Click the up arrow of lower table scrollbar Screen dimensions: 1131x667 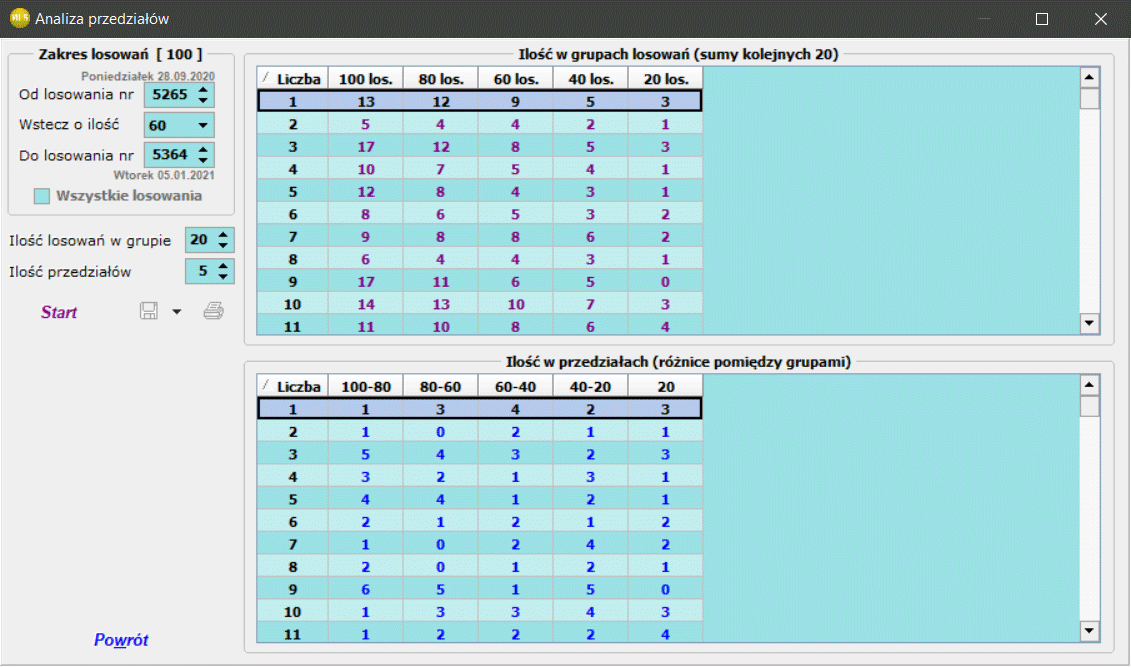tap(1089, 384)
